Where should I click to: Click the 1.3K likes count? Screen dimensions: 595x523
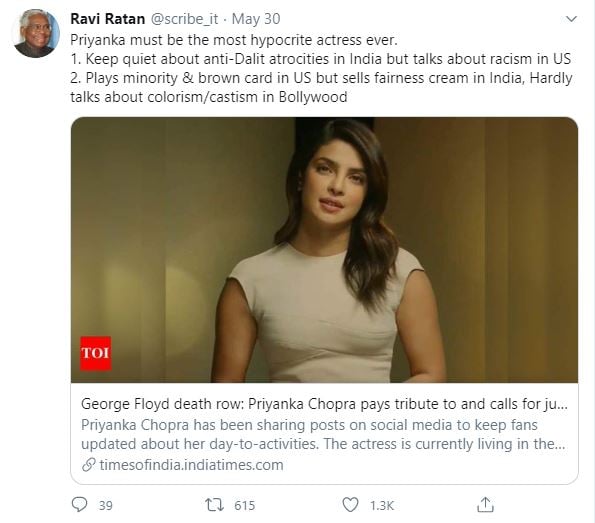coord(382,506)
